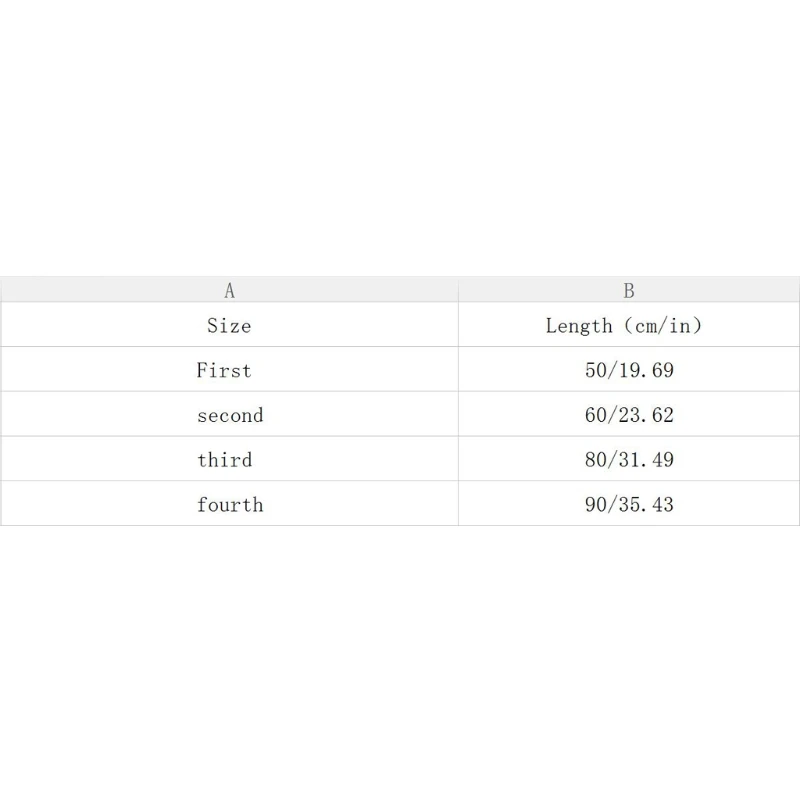Click the cell labeled Size

coord(229,325)
